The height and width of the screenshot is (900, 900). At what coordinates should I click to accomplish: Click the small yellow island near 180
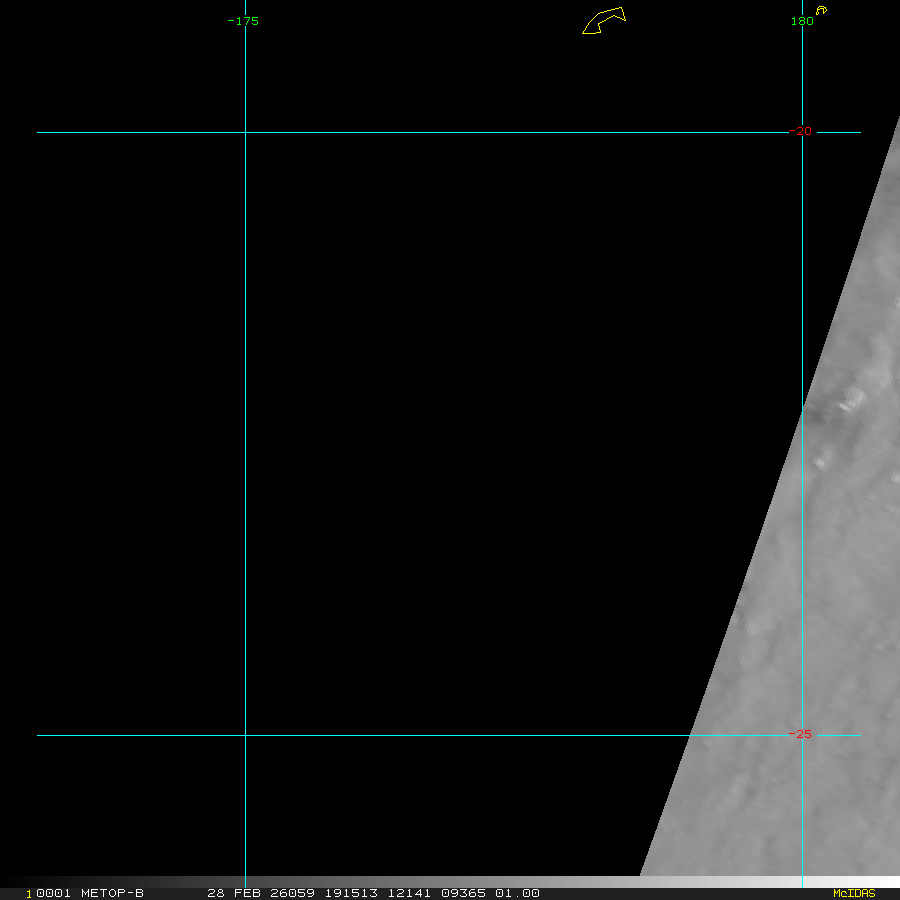(821, 11)
